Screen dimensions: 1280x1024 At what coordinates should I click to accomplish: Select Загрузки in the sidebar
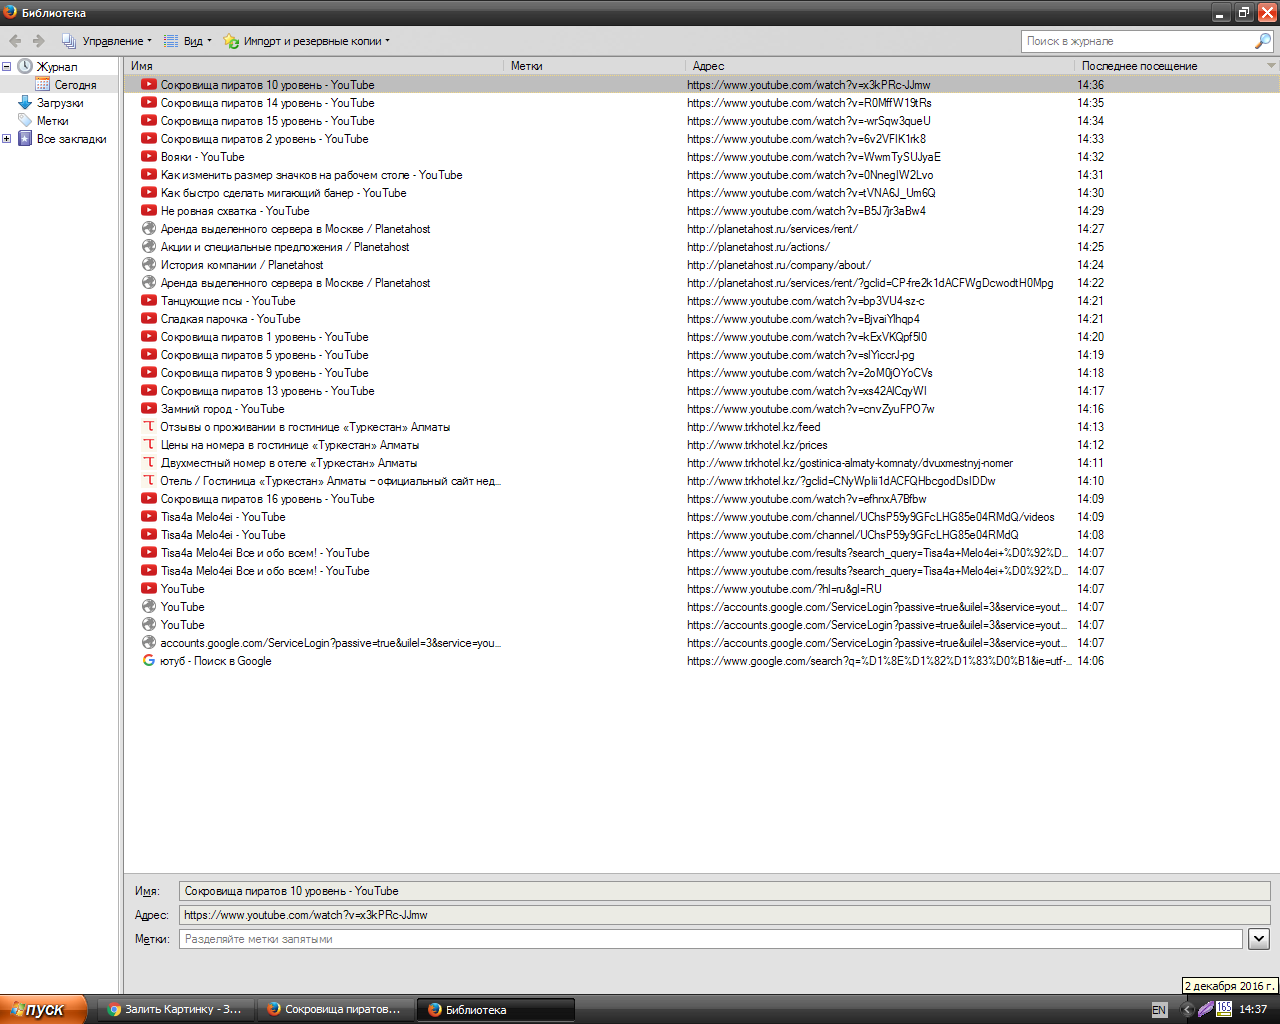[x=60, y=103]
